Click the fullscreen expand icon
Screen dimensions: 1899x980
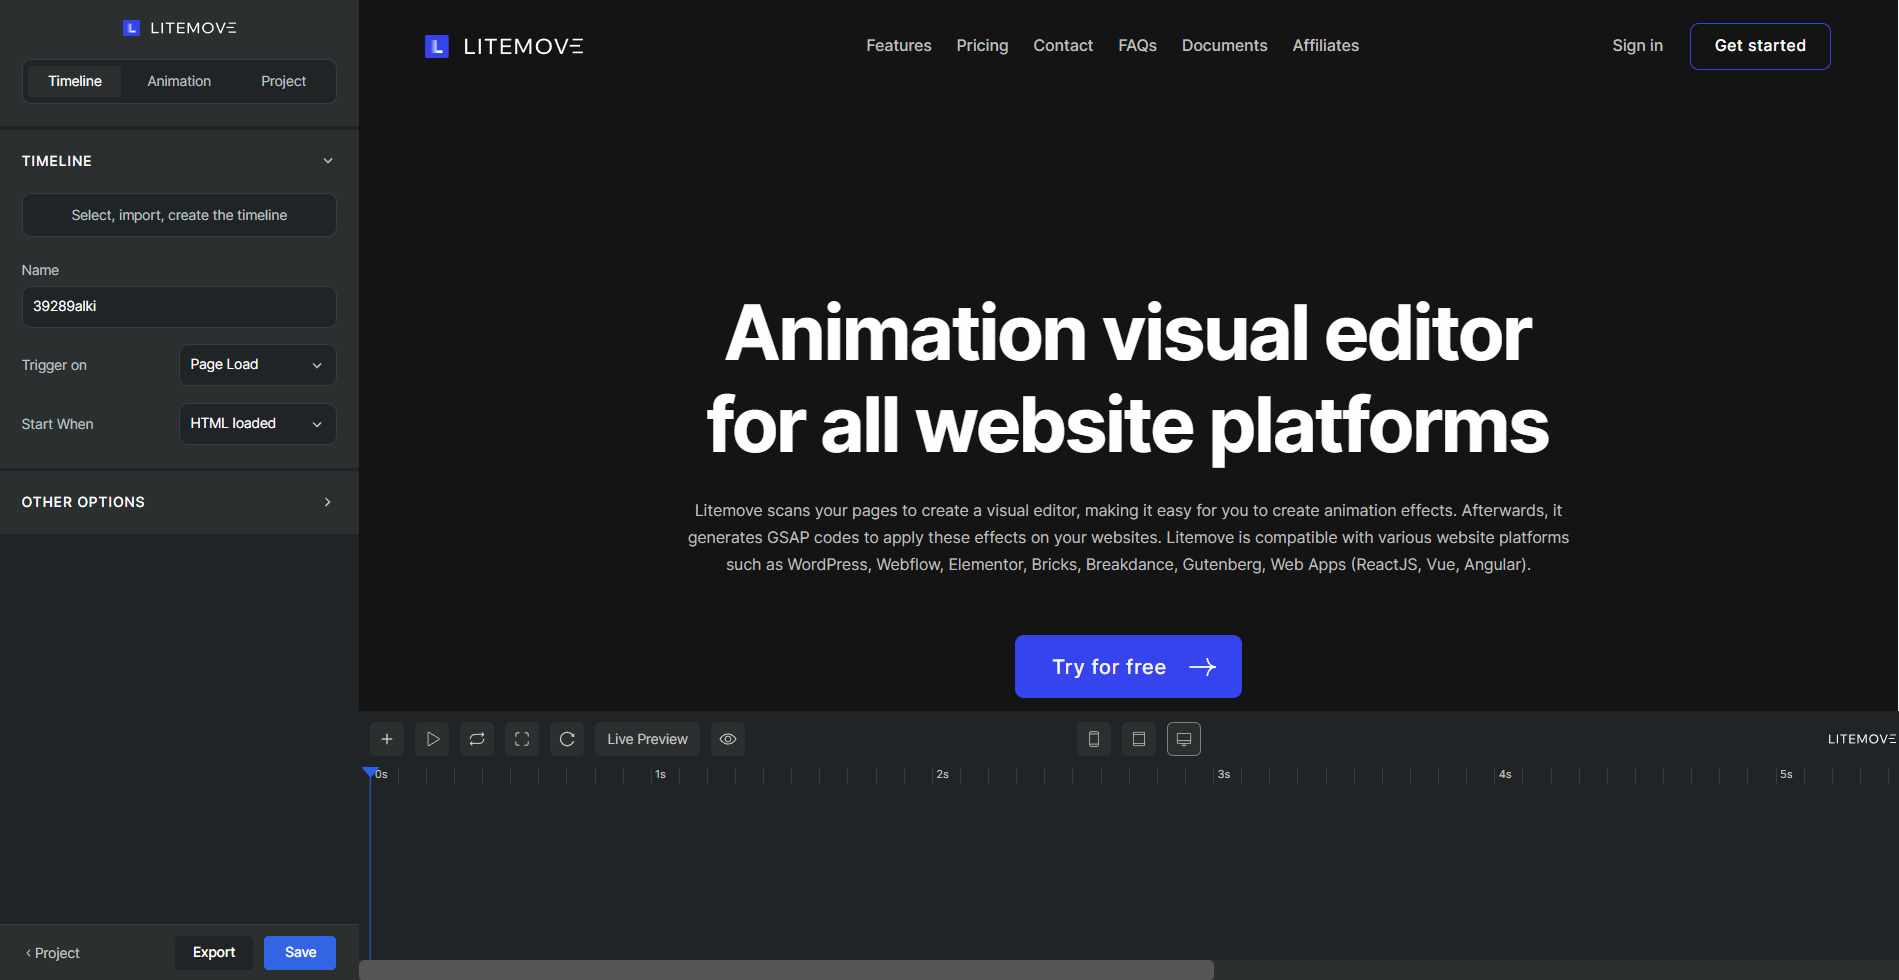pyautogui.click(x=522, y=738)
